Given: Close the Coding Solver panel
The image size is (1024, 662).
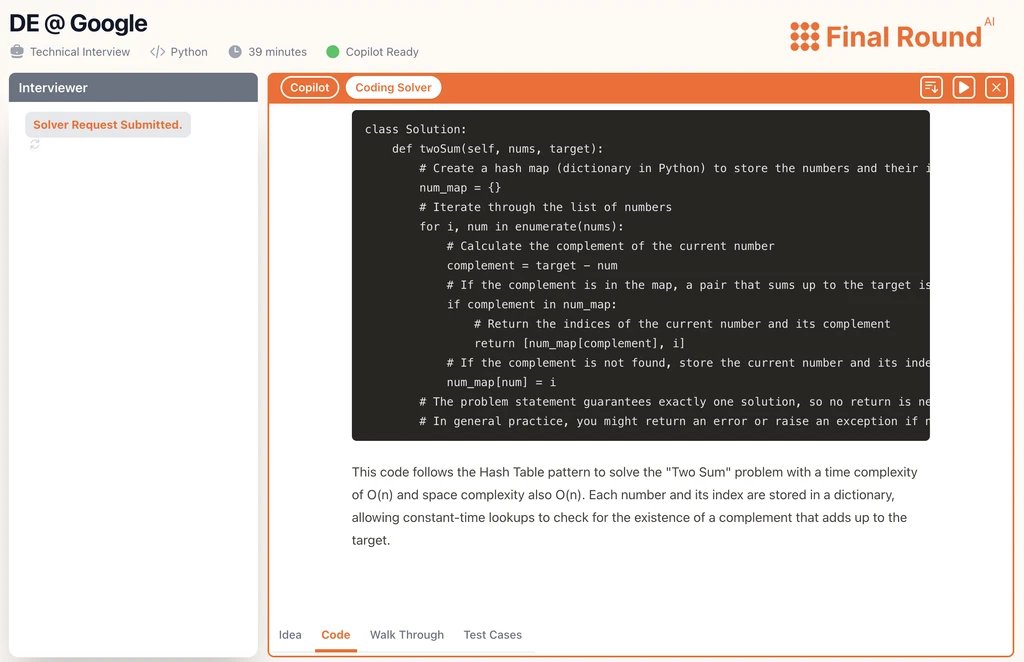Looking at the screenshot, I should pos(996,87).
